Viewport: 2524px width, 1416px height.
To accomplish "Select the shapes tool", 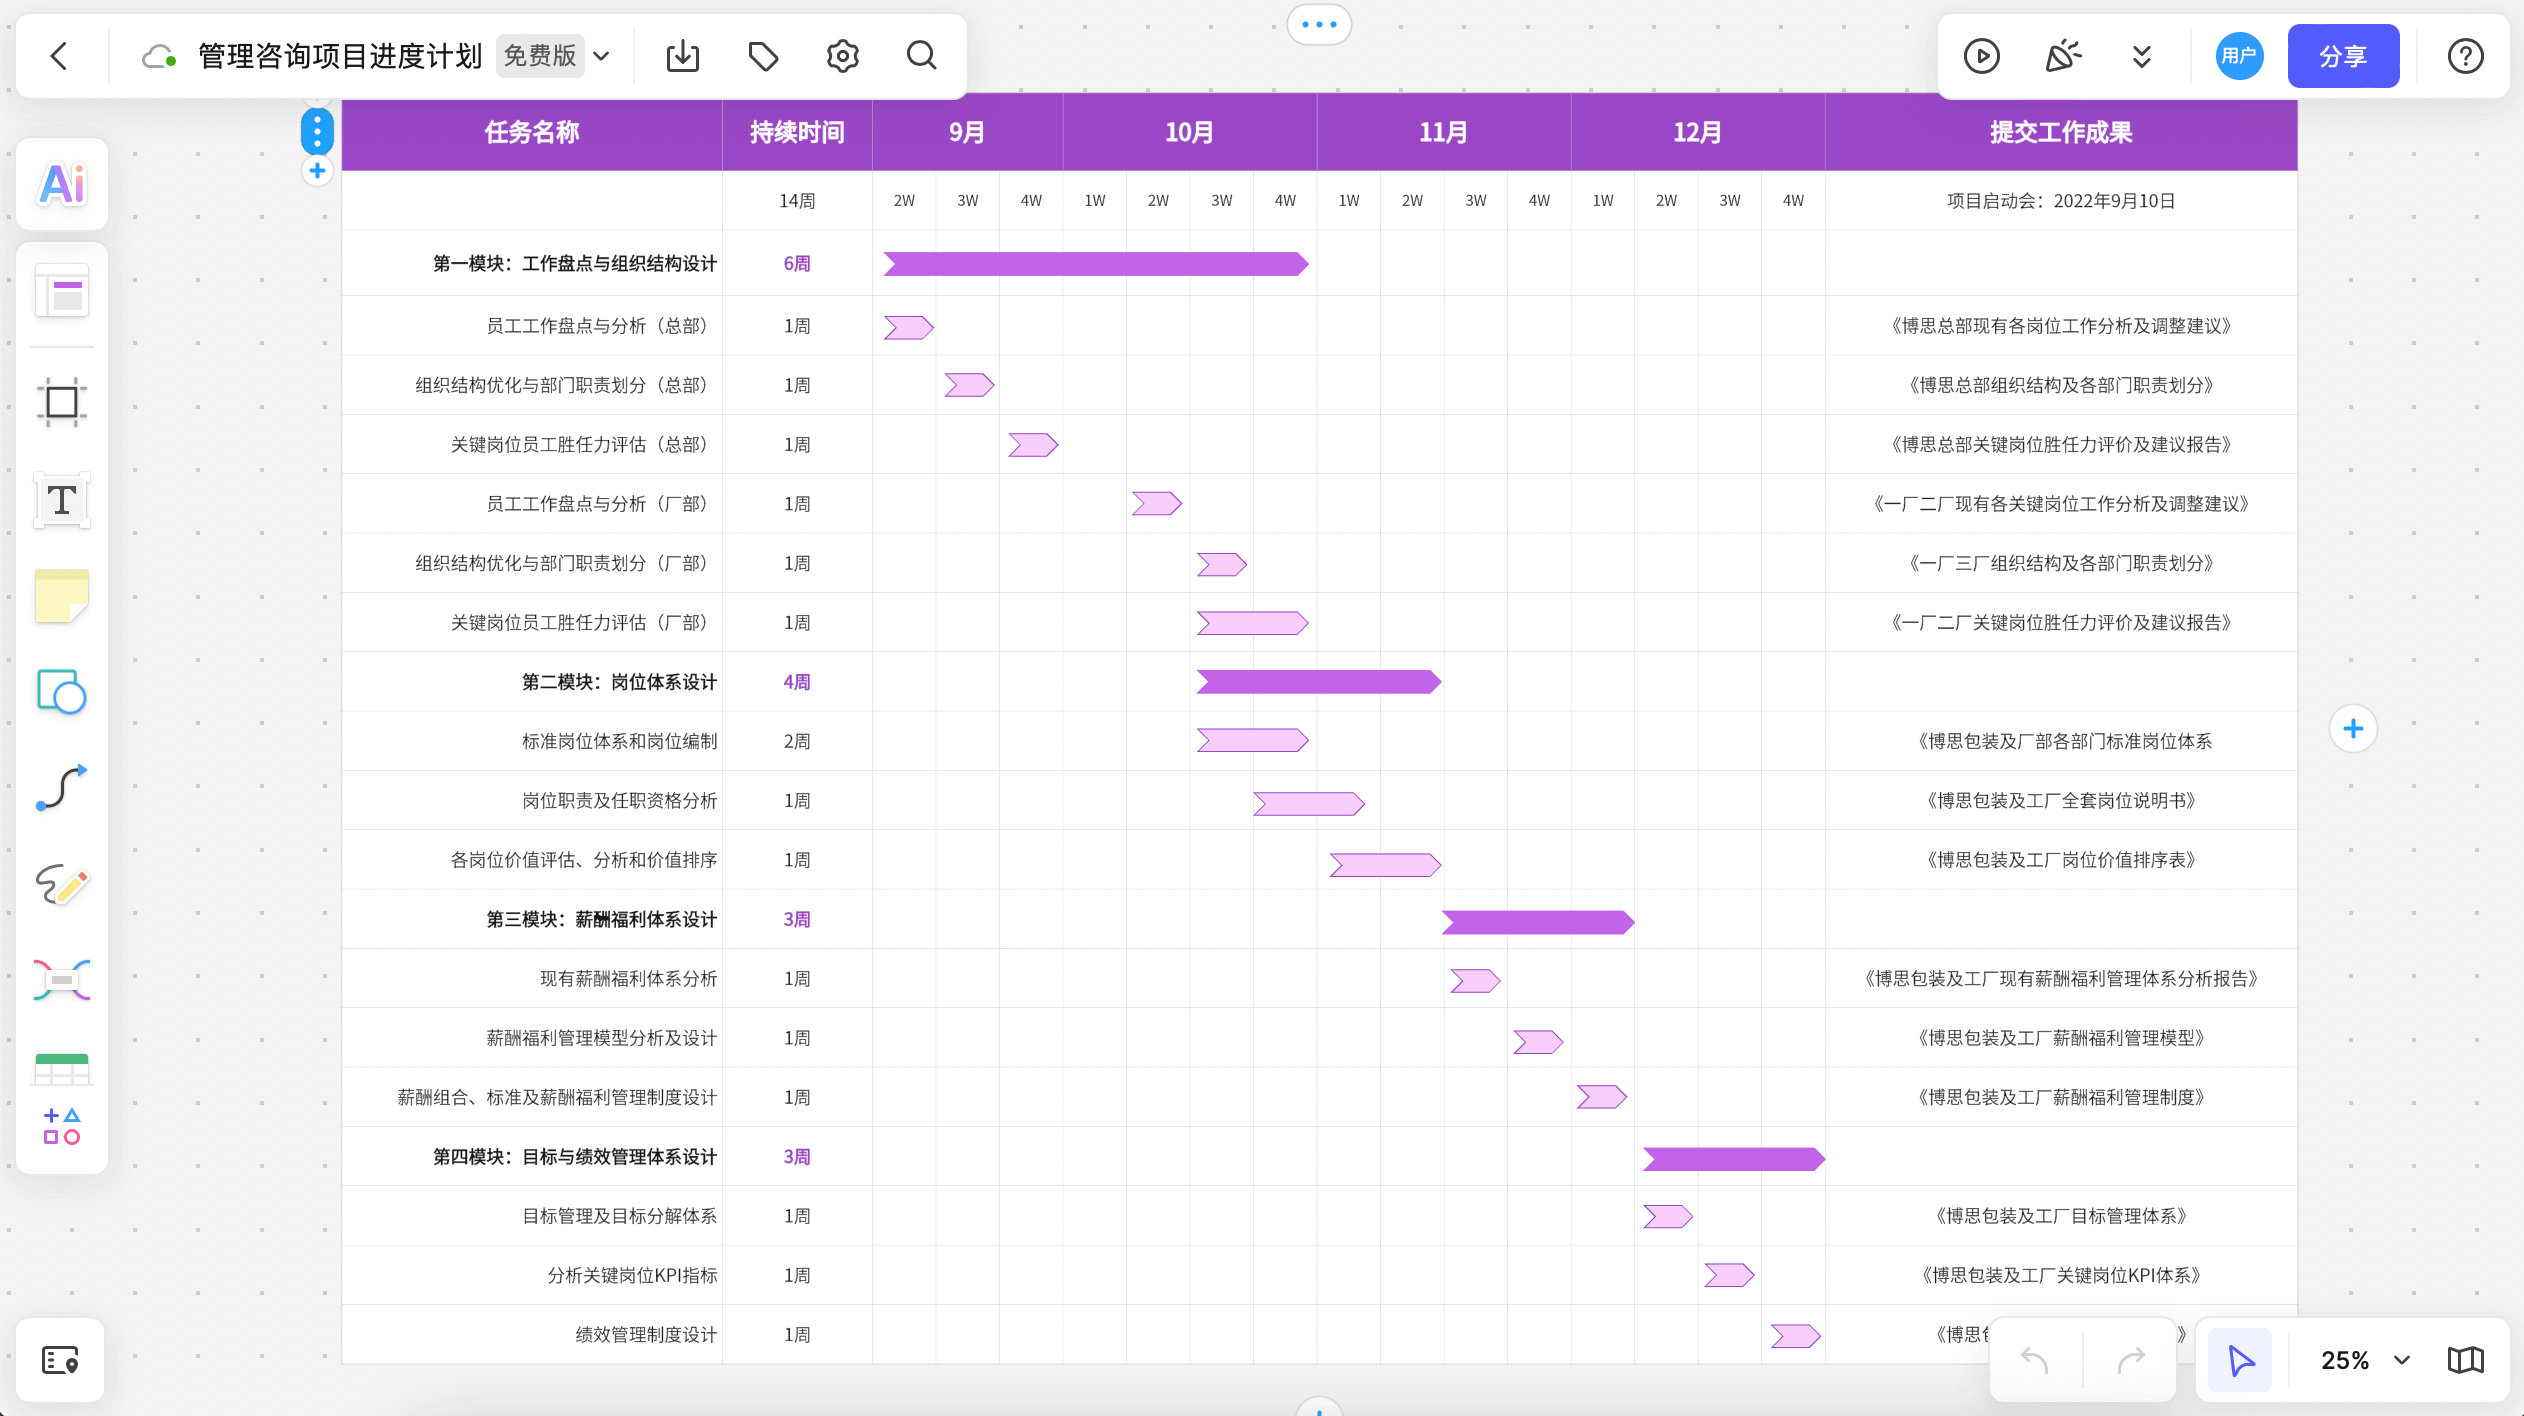I will pyautogui.click(x=62, y=692).
